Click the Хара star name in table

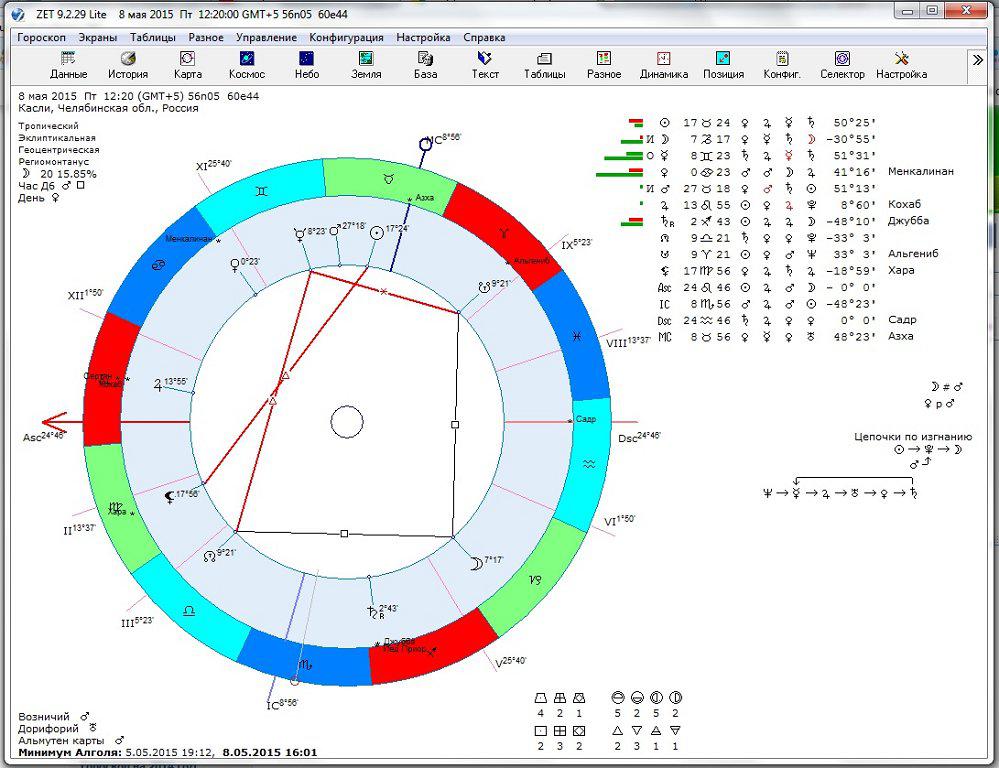point(901,270)
